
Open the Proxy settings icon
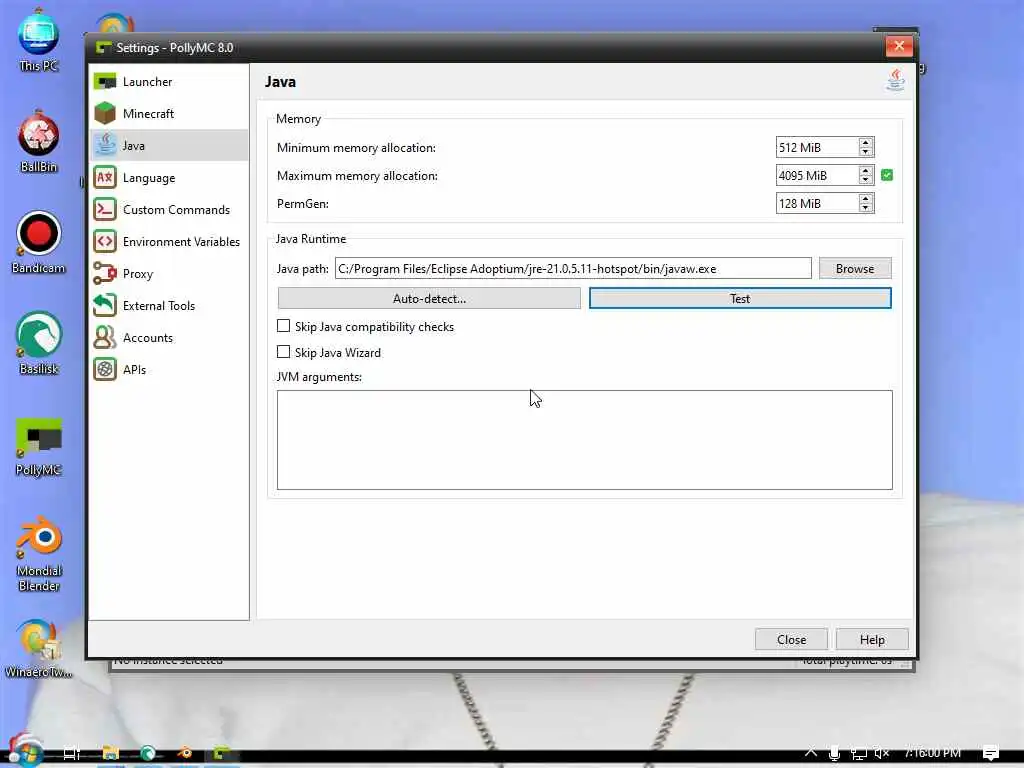click(104, 274)
